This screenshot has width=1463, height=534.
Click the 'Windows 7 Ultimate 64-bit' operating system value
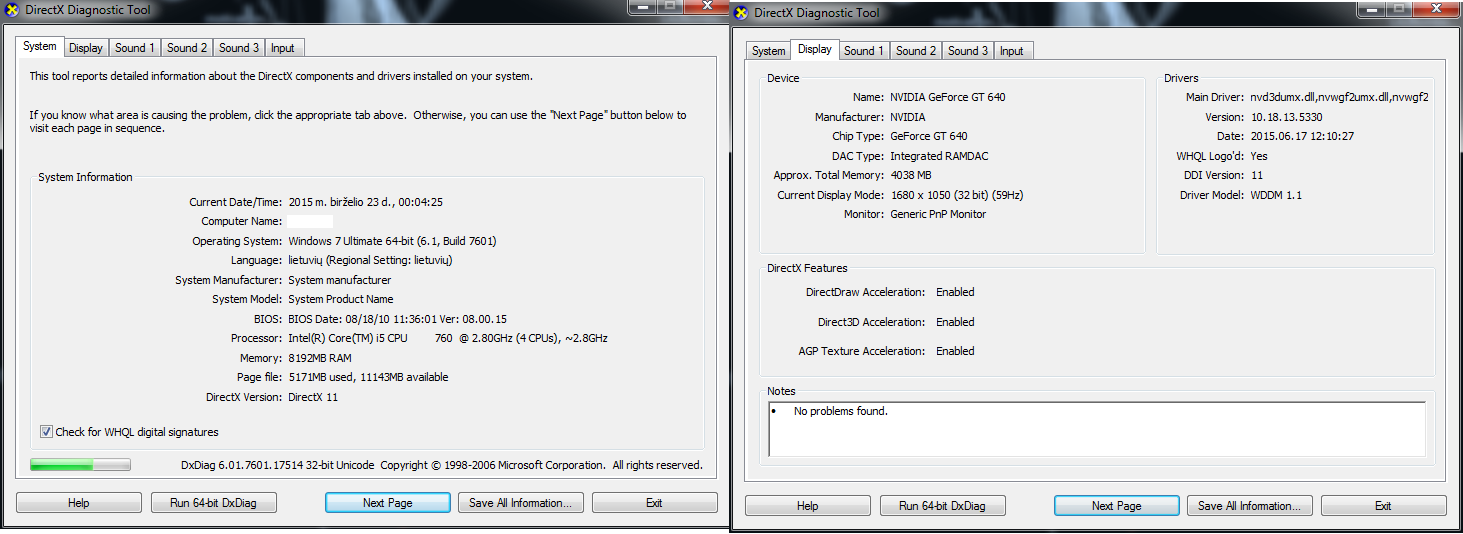392,241
